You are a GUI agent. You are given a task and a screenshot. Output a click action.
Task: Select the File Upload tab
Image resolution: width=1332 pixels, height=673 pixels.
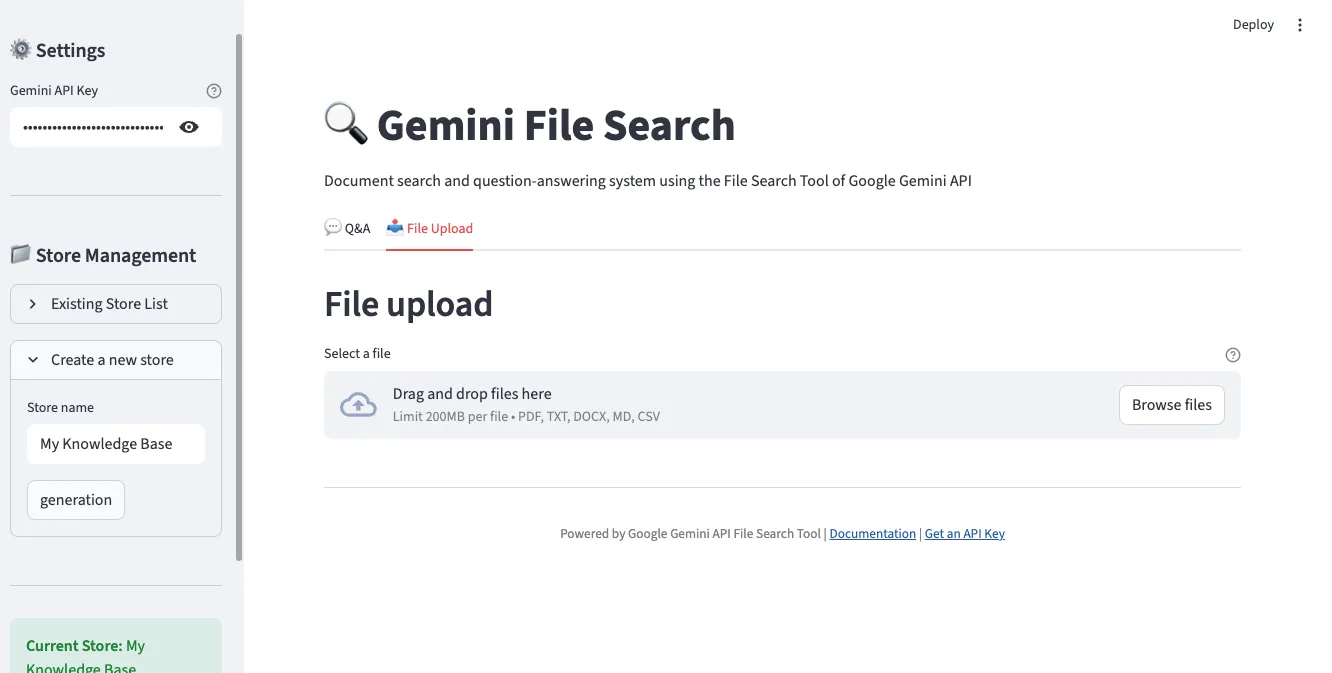click(x=429, y=227)
